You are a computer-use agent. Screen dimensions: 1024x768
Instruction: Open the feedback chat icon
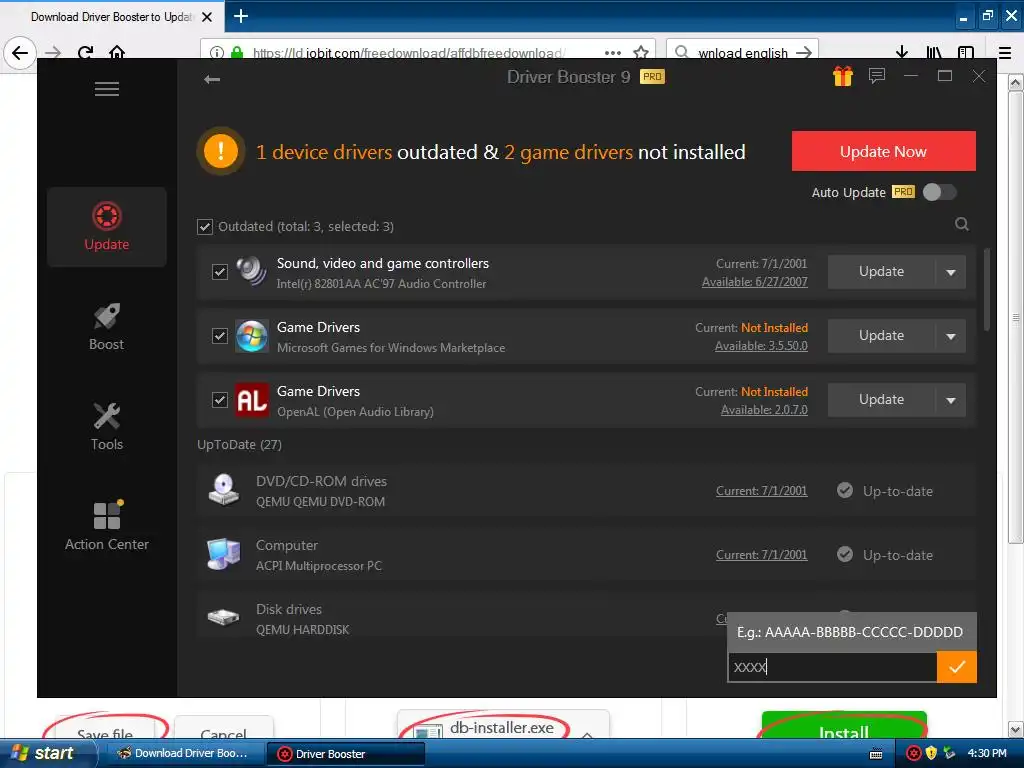(876, 76)
